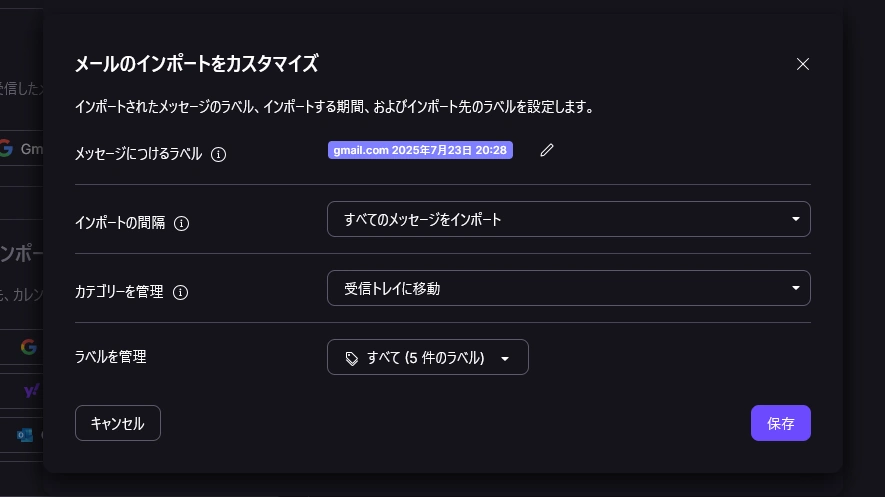This screenshot has width=885, height=497.
Task: Click caret arrow of category management select
Action: (x=796, y=288)
